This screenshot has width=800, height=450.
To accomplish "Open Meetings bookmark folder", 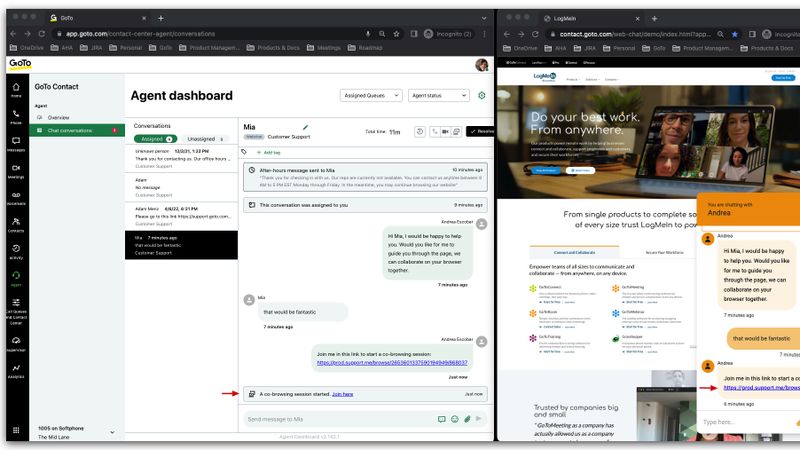I will coord(323,48).
